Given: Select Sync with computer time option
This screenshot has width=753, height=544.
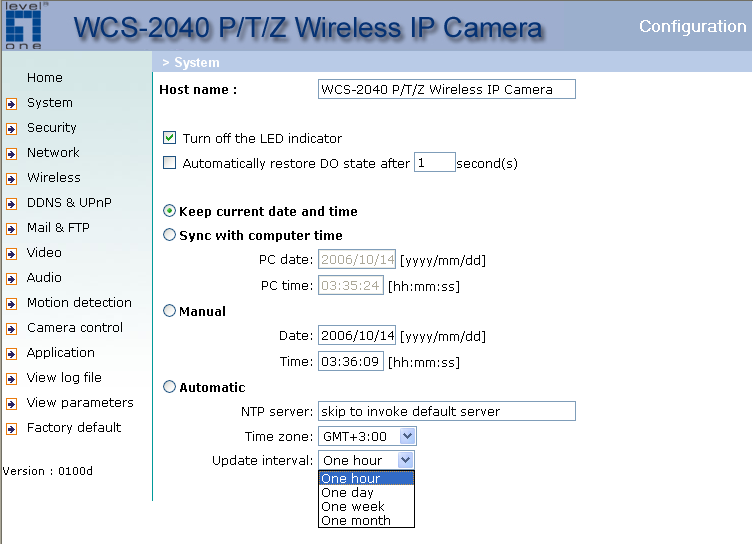Looking at the screenshot, I should (169, 236).
